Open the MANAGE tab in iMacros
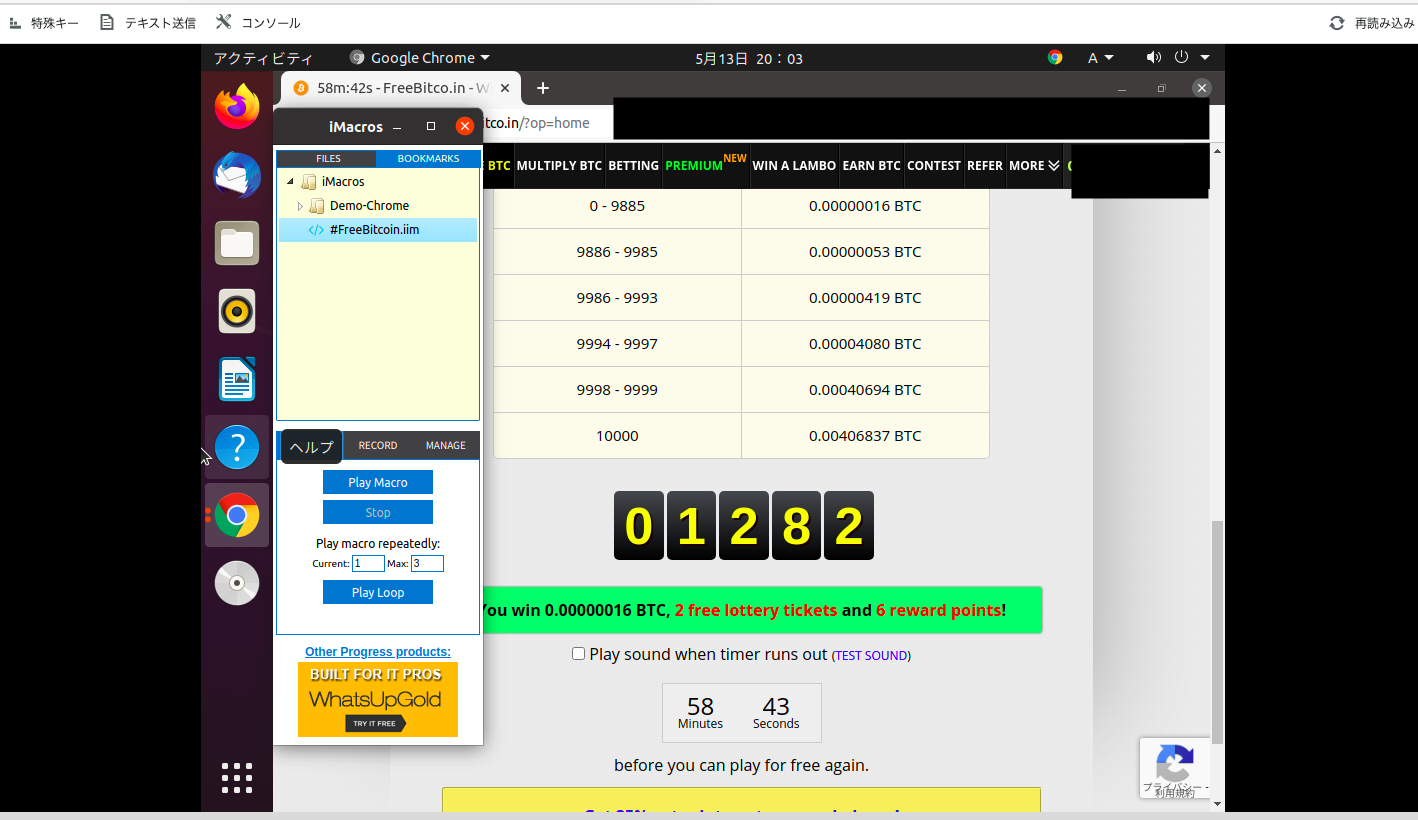1418x820 pixels. (x=445, y=446)
